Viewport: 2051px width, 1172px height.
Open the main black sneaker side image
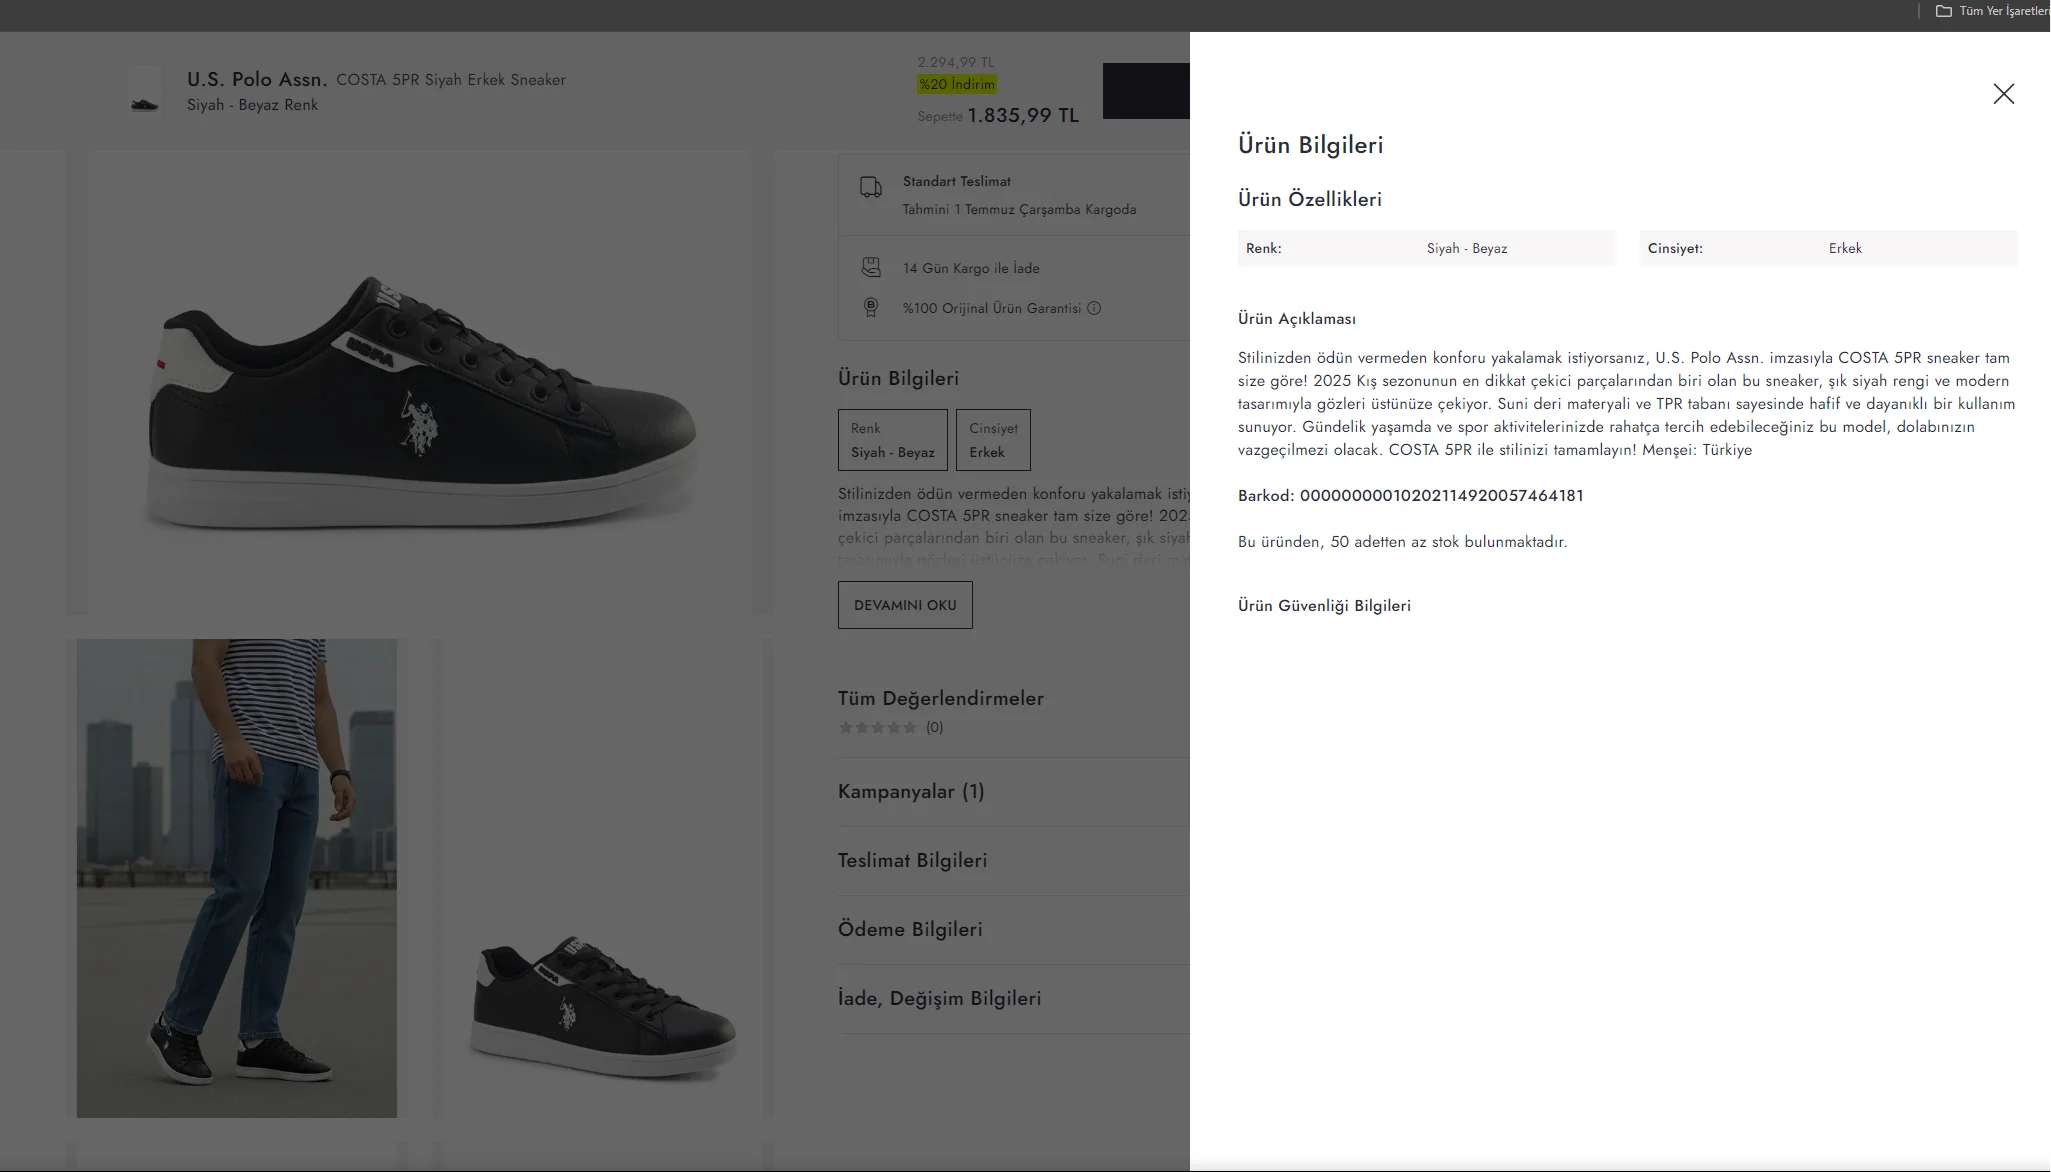tap(420, 383)
